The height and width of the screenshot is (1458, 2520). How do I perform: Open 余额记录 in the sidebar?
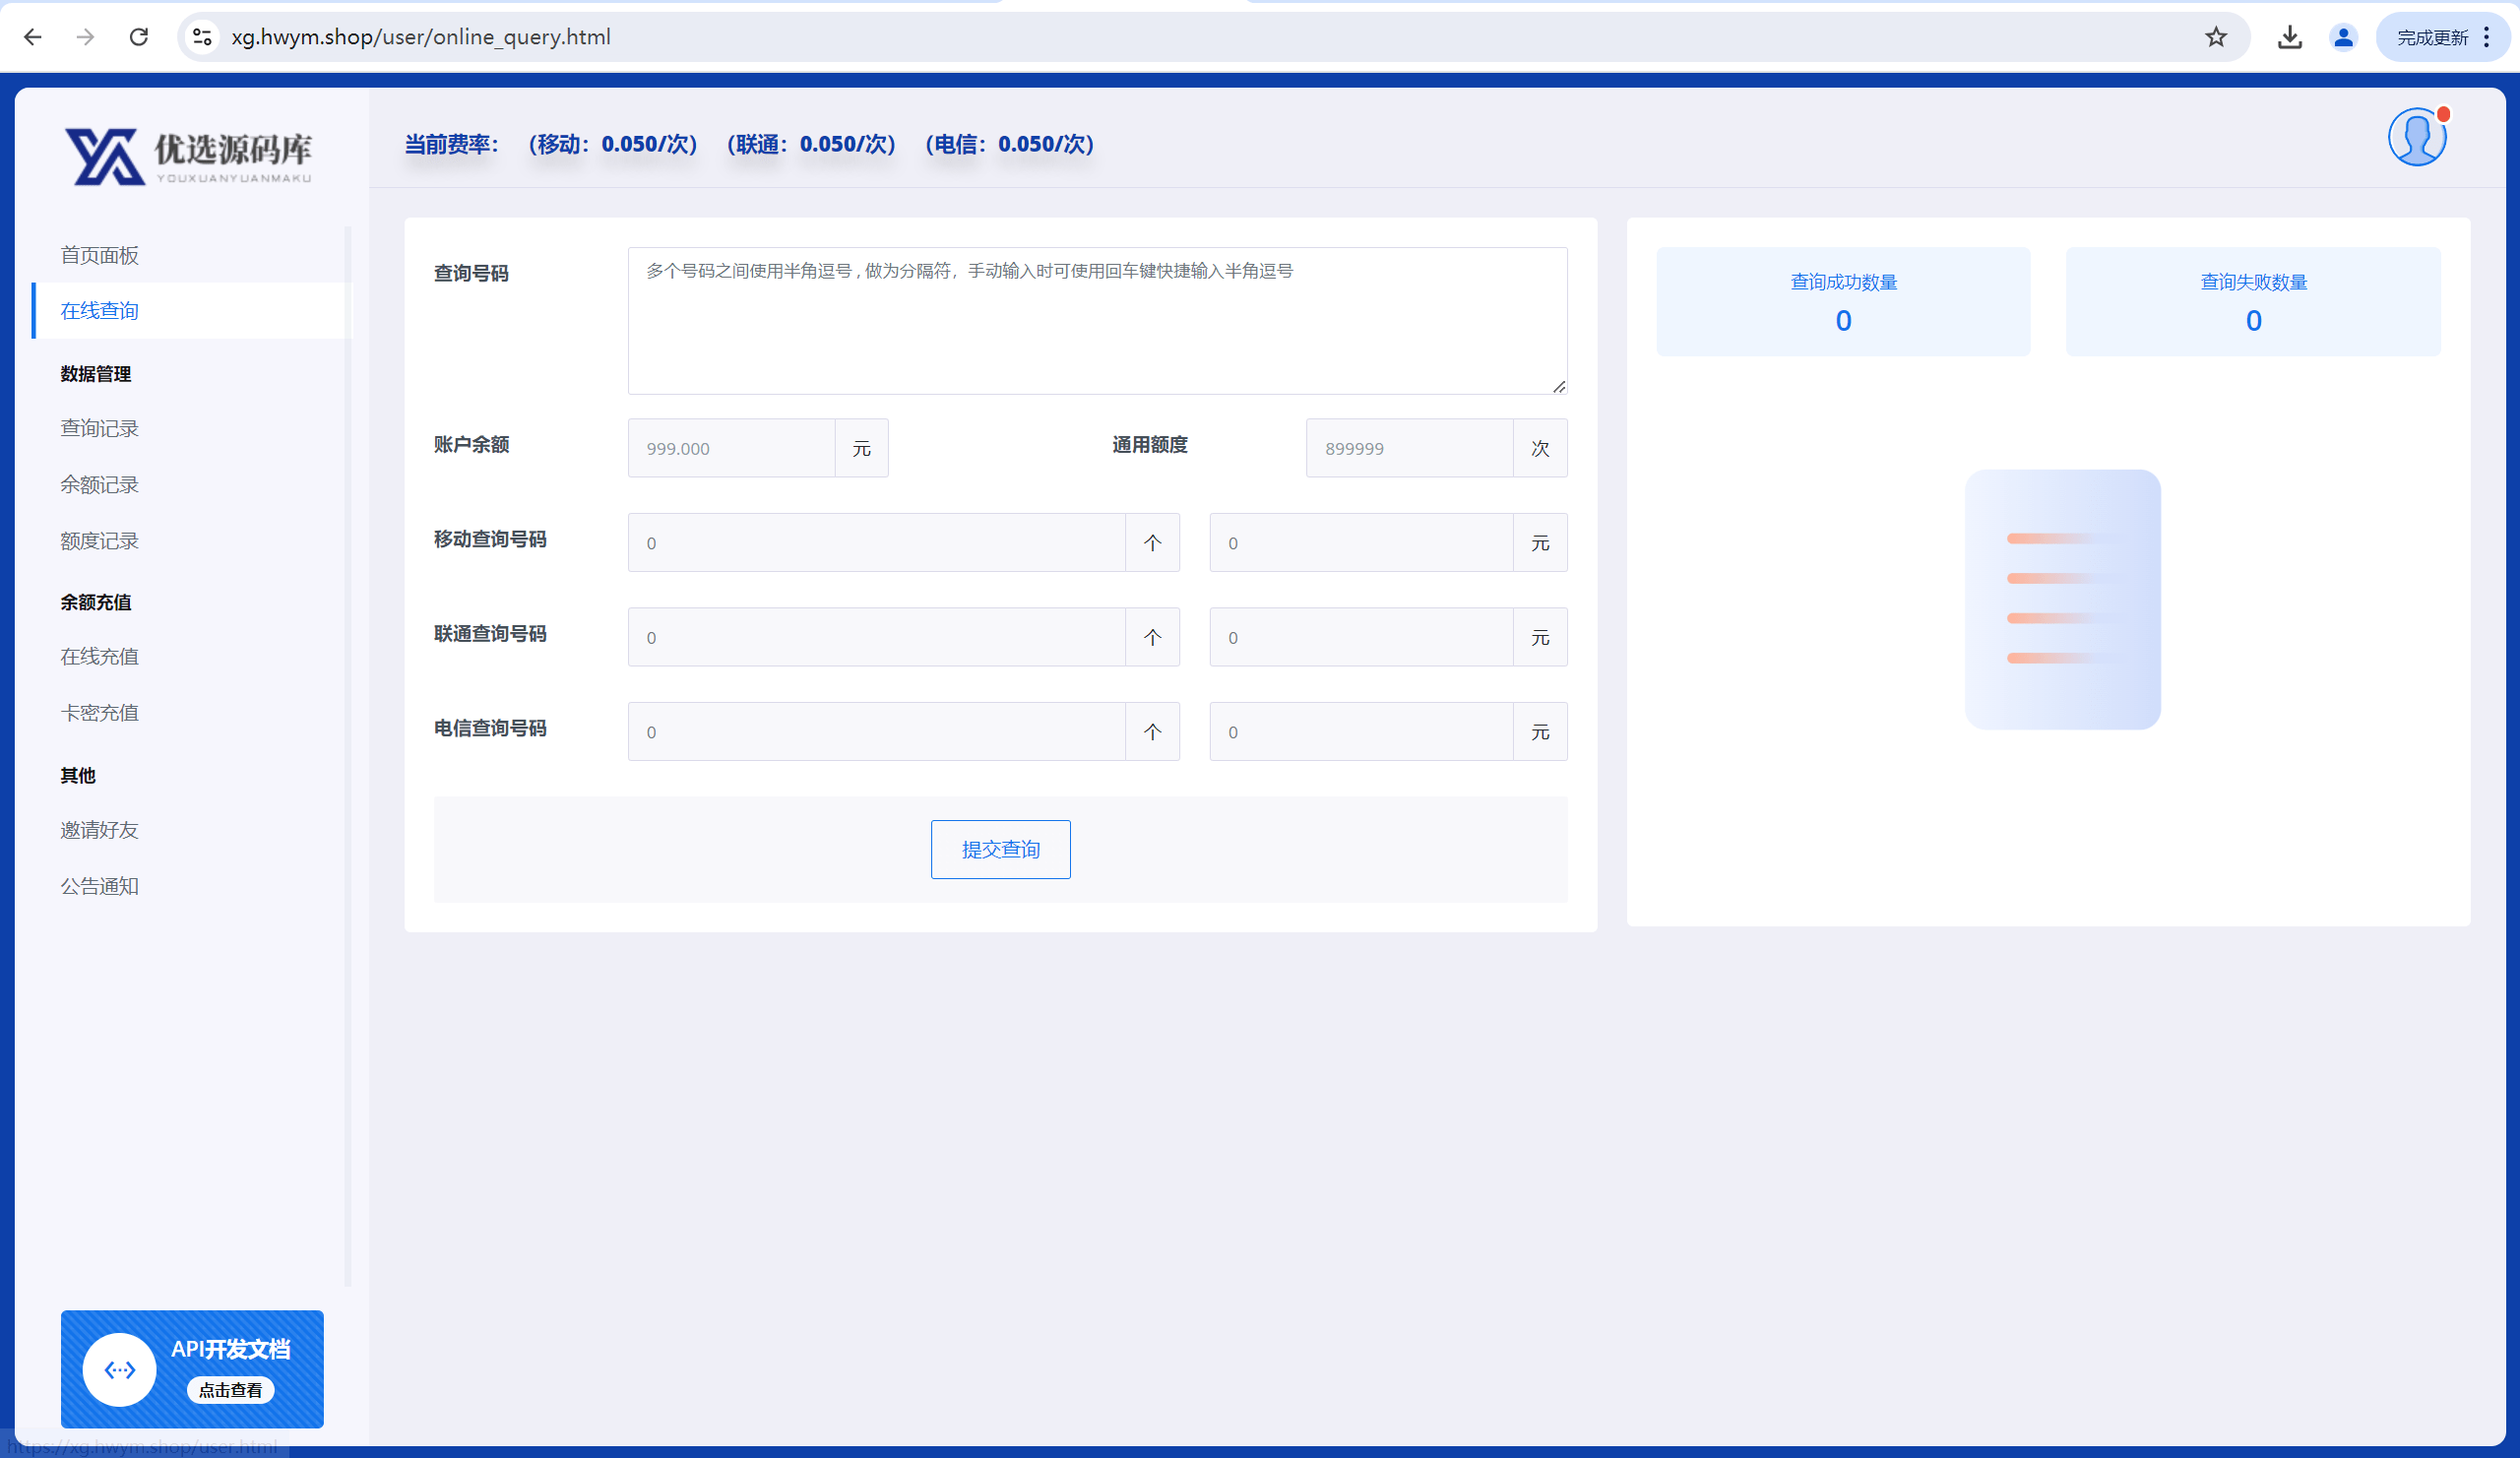[99, 485]
